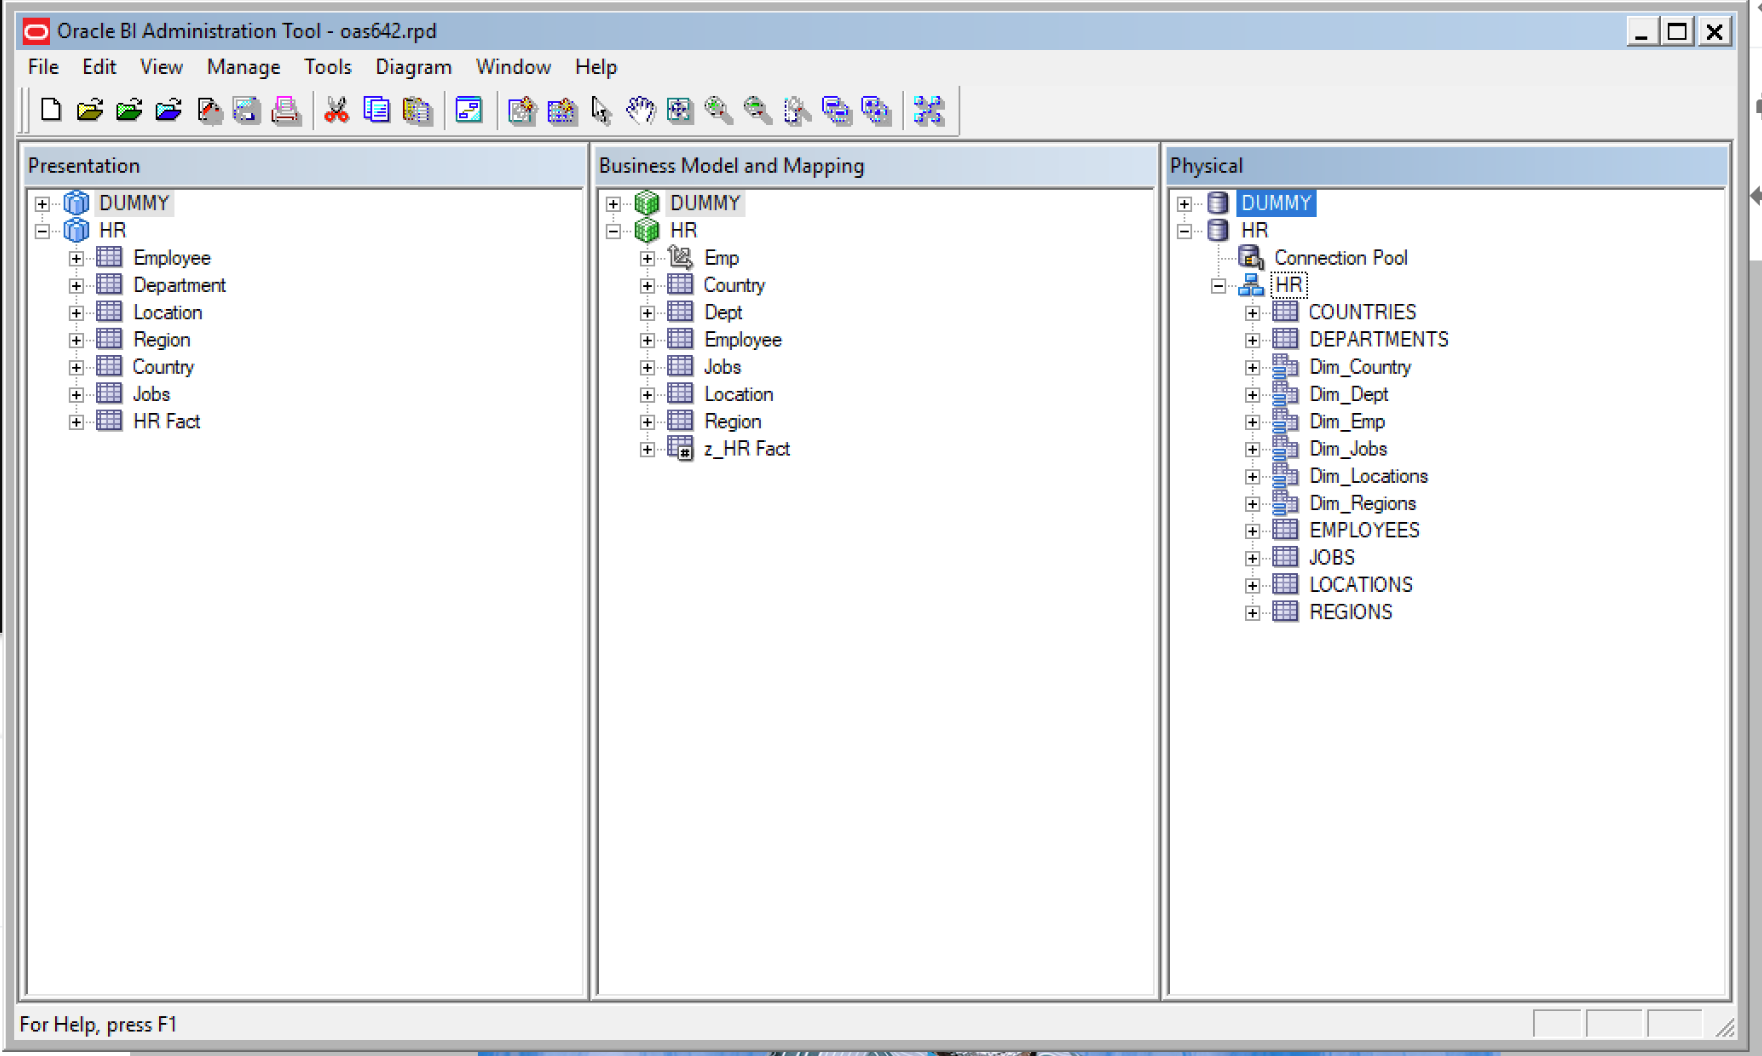Screen dimensions: 1762x1056
Task: Cut selection with the scissors toolbar icon
Action: pos(334,110)
